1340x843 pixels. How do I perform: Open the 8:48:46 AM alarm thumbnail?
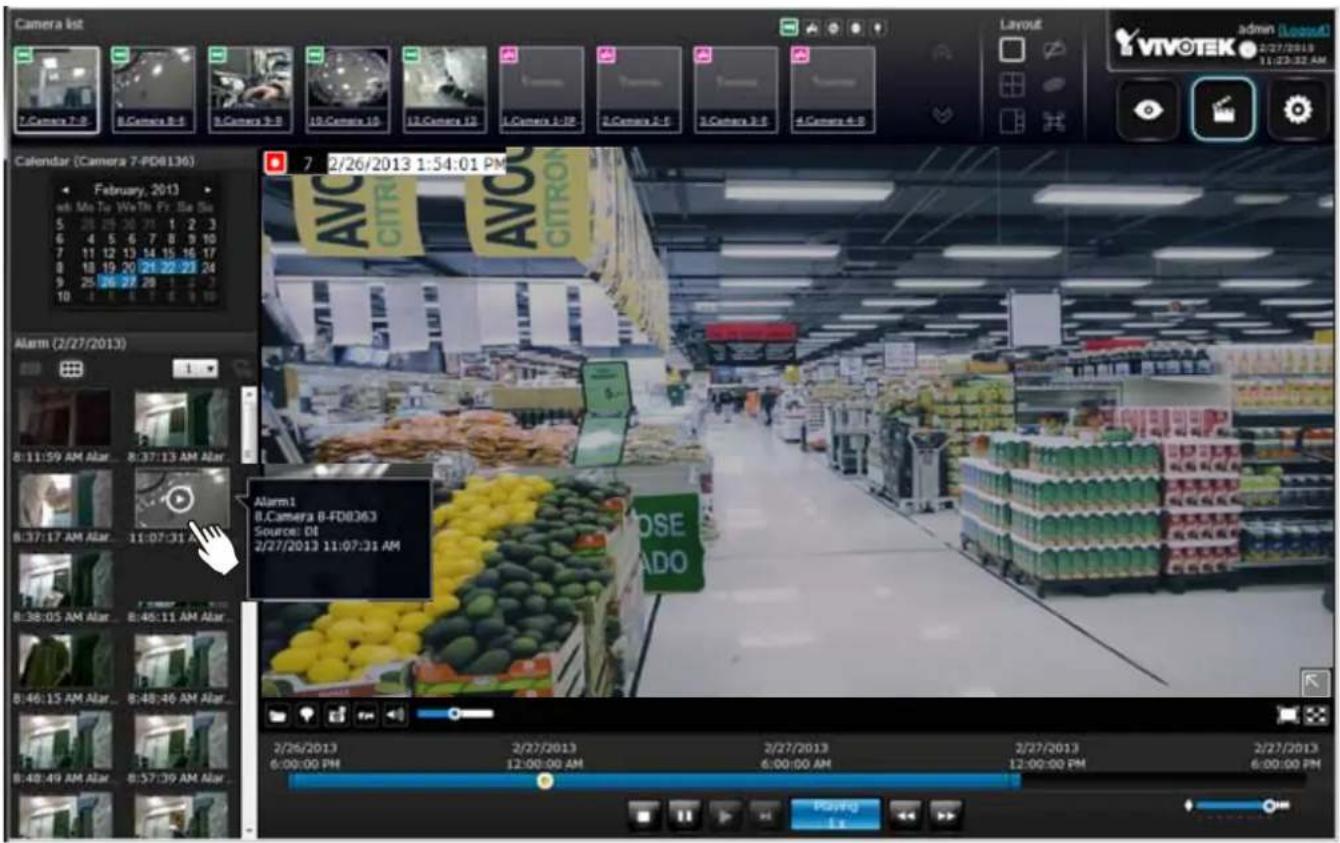[181, 660]
